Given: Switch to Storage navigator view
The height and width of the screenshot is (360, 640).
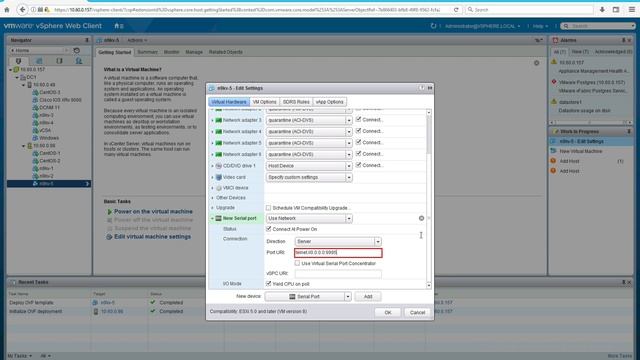Looking at the screenshot, I should coord(59,61).
